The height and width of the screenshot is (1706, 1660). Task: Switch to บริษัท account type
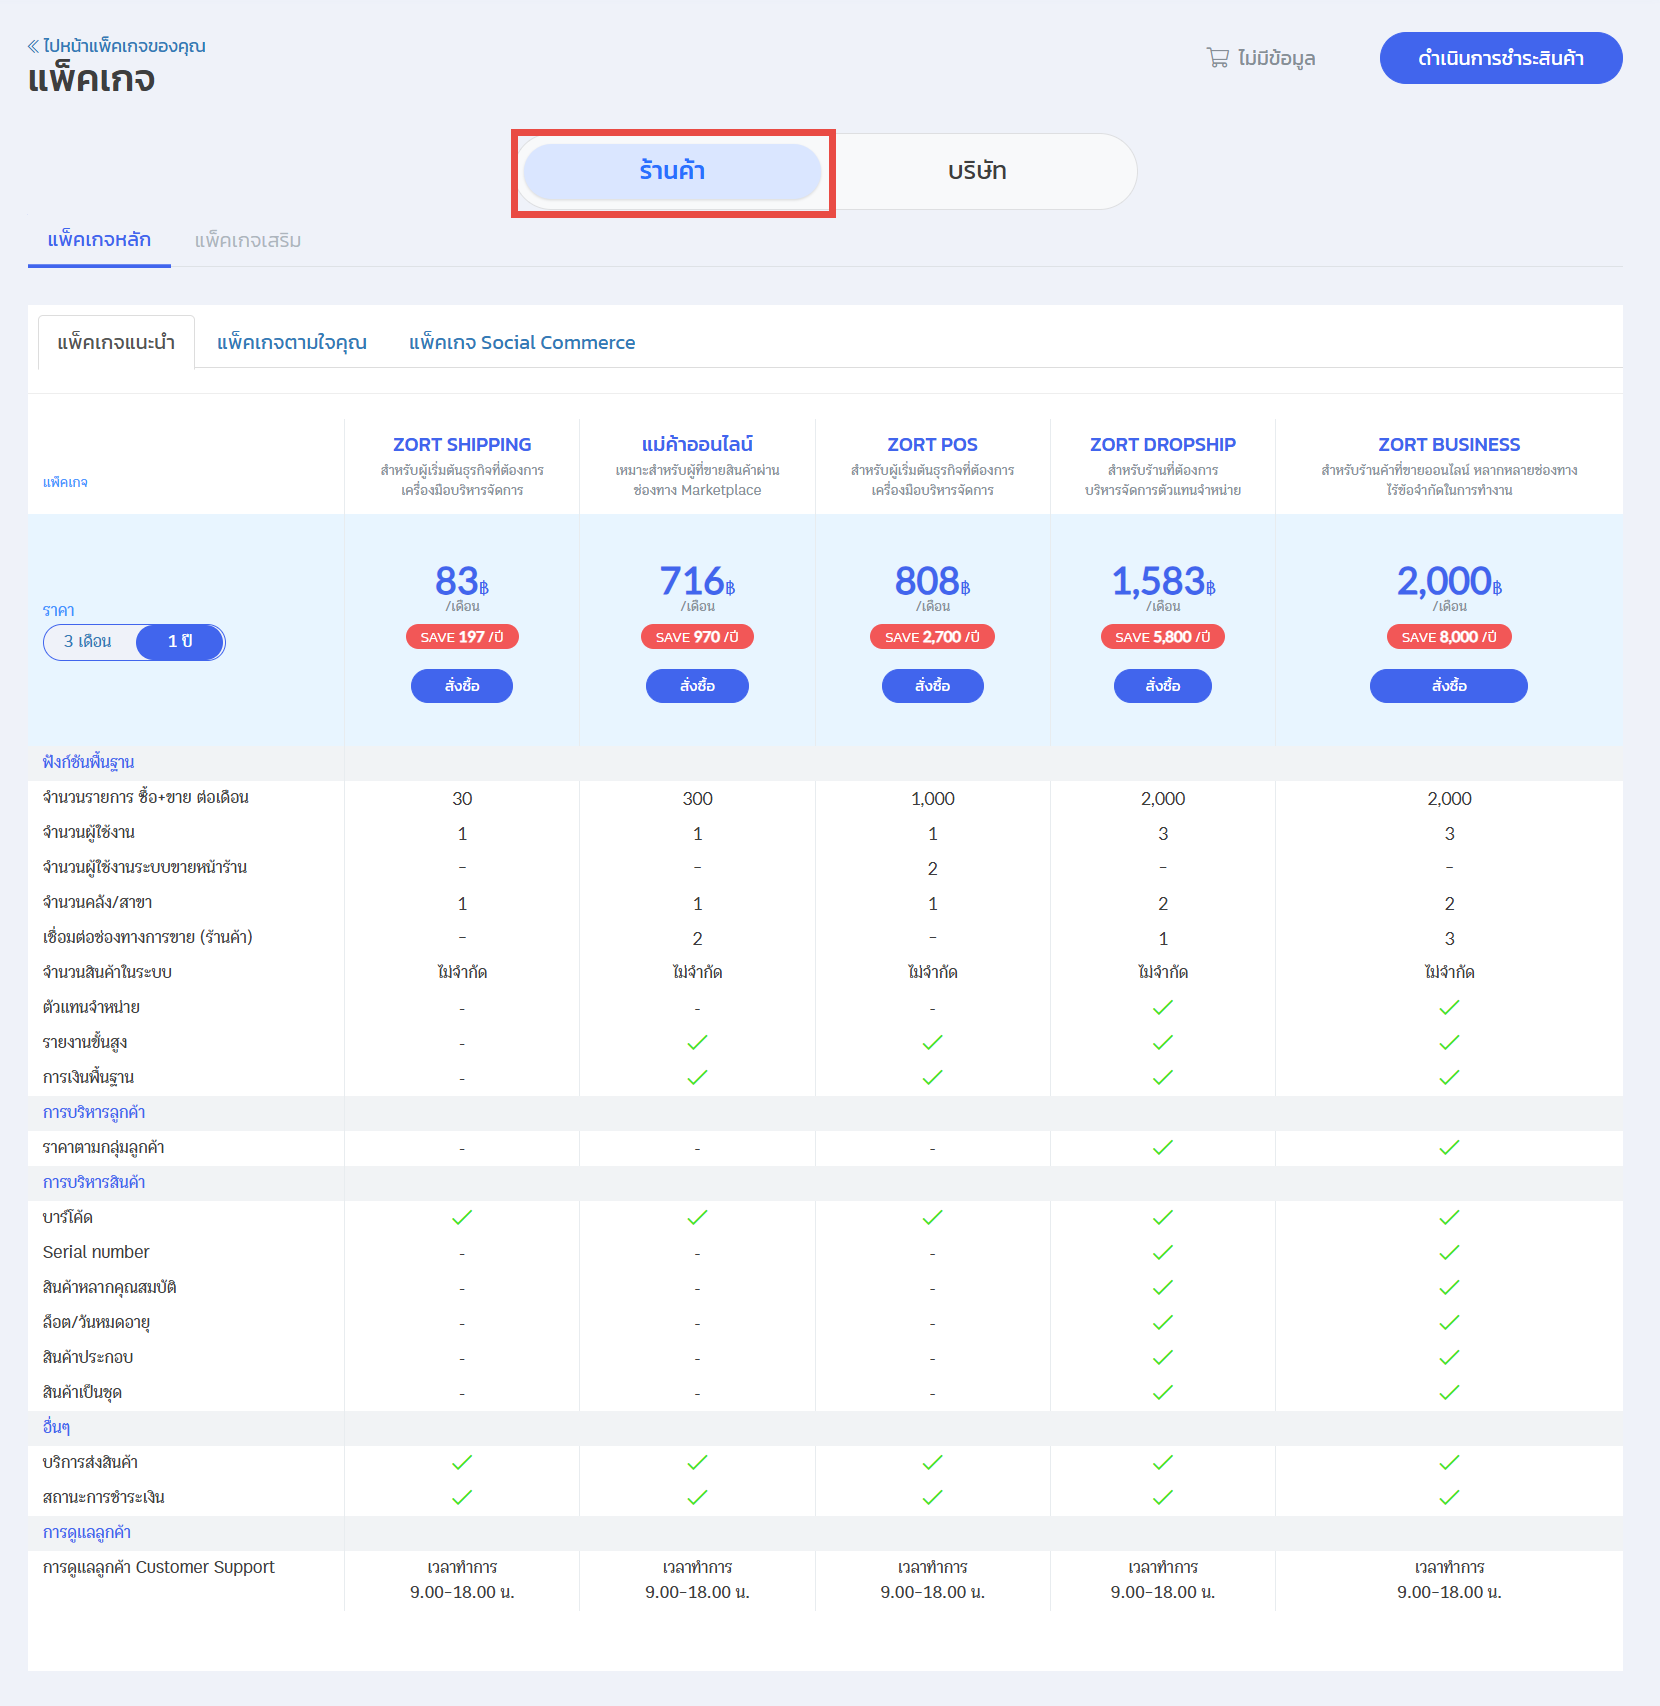tap(977, 171)
